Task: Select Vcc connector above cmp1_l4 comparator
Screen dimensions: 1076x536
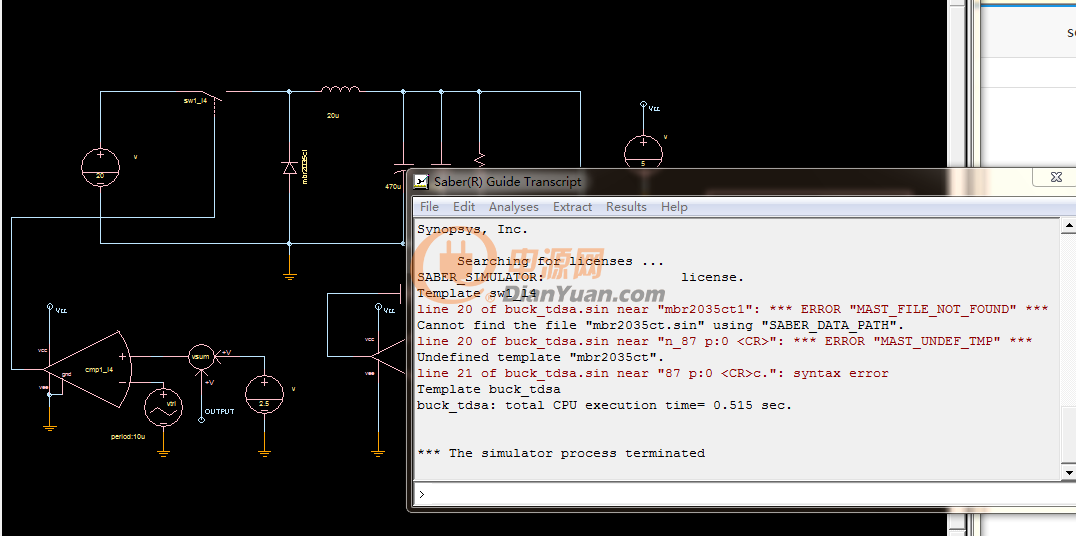Action: (x=49, y=307)
